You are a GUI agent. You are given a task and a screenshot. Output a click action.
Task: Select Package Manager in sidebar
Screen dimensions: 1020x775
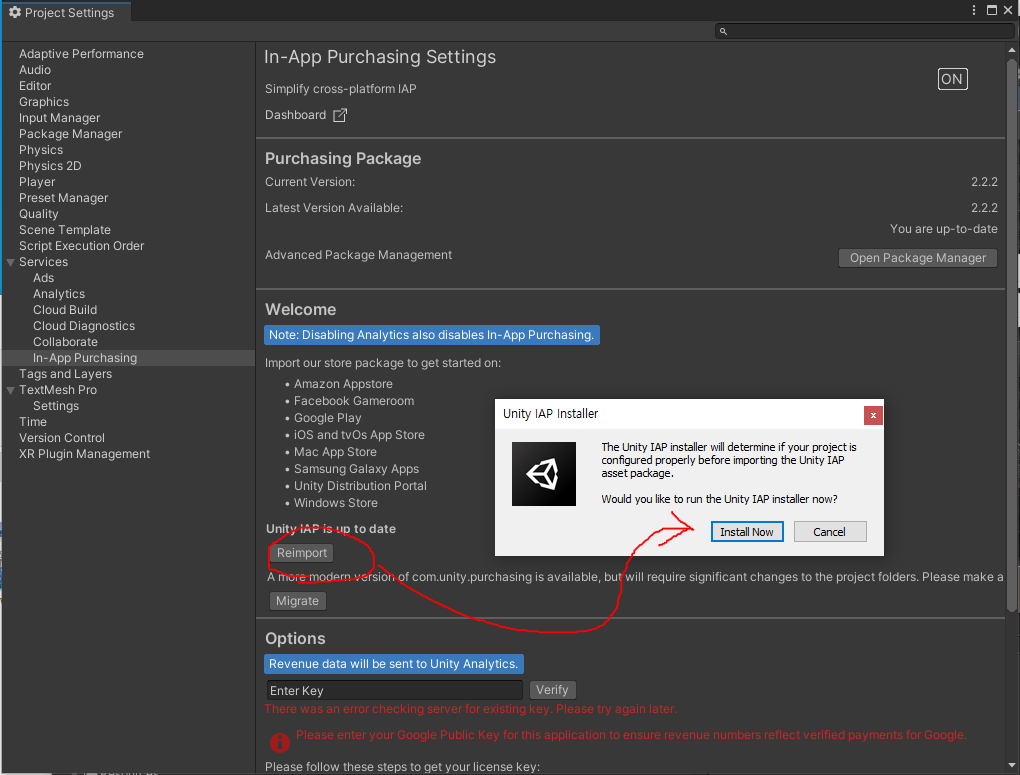pyautogui.click(x=70, y=134)
